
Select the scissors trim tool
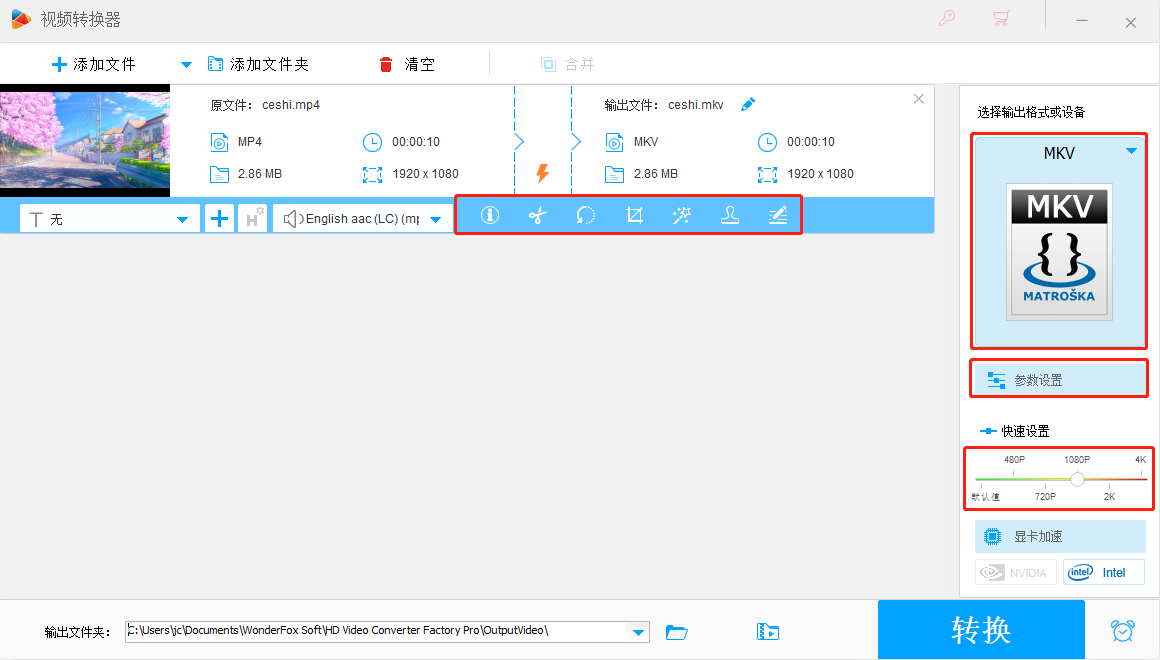pyautogui.click(x=538, y=215)
